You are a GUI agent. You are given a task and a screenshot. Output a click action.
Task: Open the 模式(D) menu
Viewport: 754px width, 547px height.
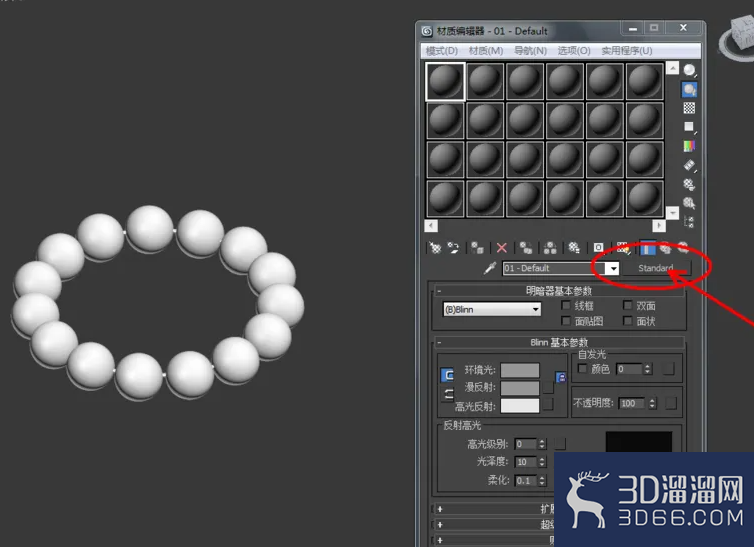(x=442, y=50)
